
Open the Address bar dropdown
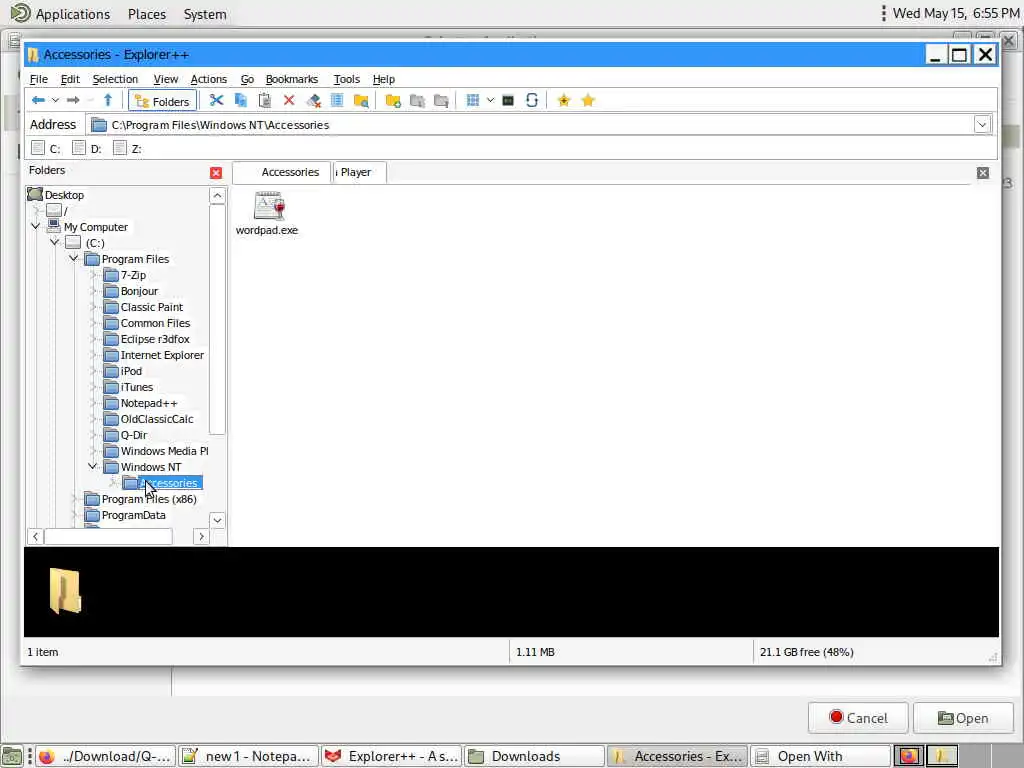pos(982,124)
